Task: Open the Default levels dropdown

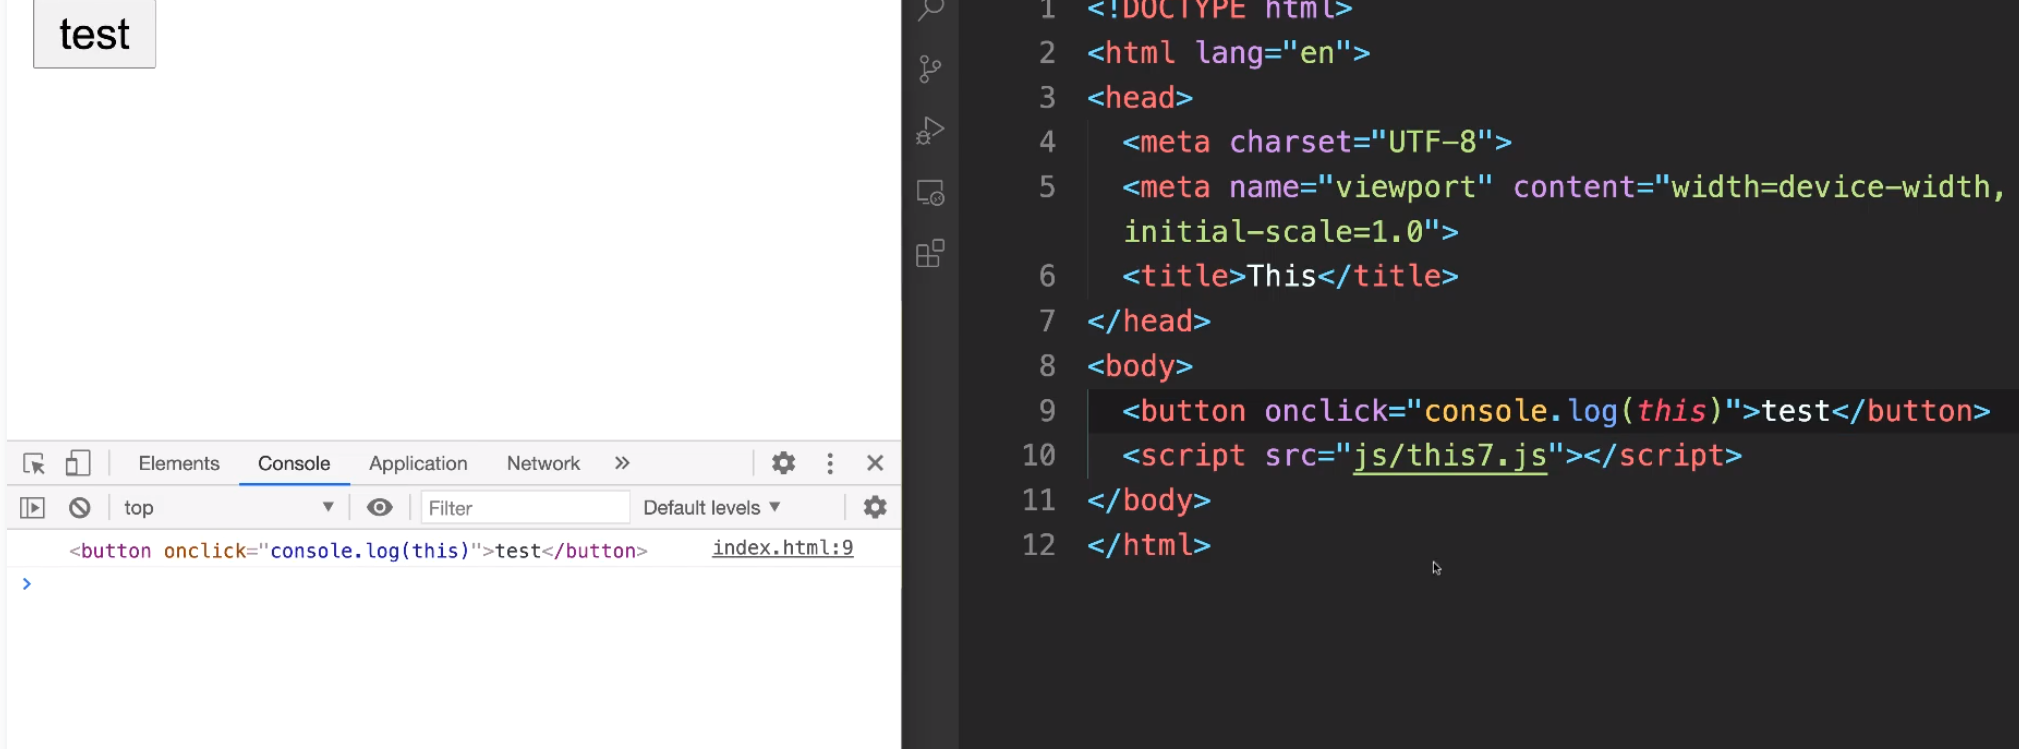Action: click(711, 508)
